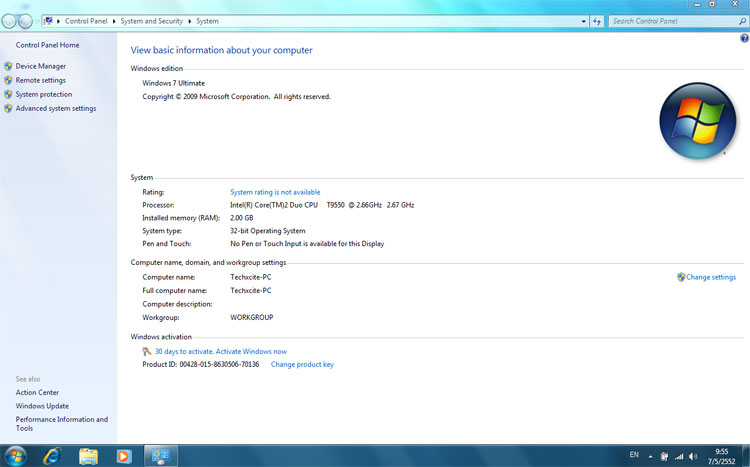750x467 pixels.
Task: Click the computer icon in address bar
Action: point(48,21)
